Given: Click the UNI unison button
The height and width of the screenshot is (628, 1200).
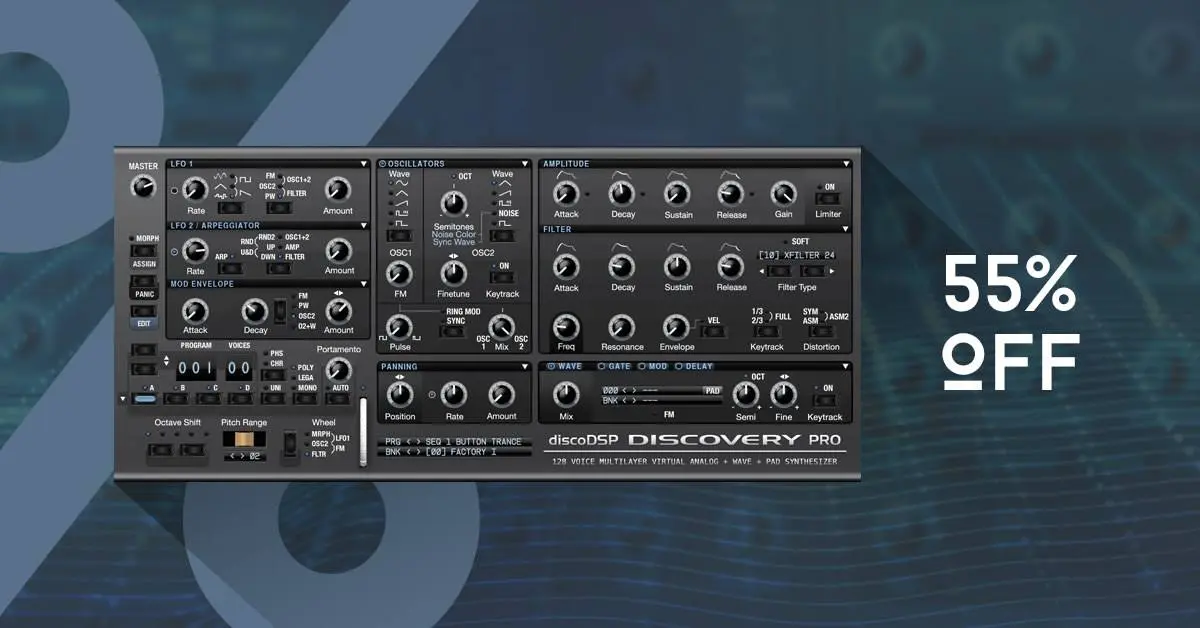Looking at the screenshot, I should (274, 399).
